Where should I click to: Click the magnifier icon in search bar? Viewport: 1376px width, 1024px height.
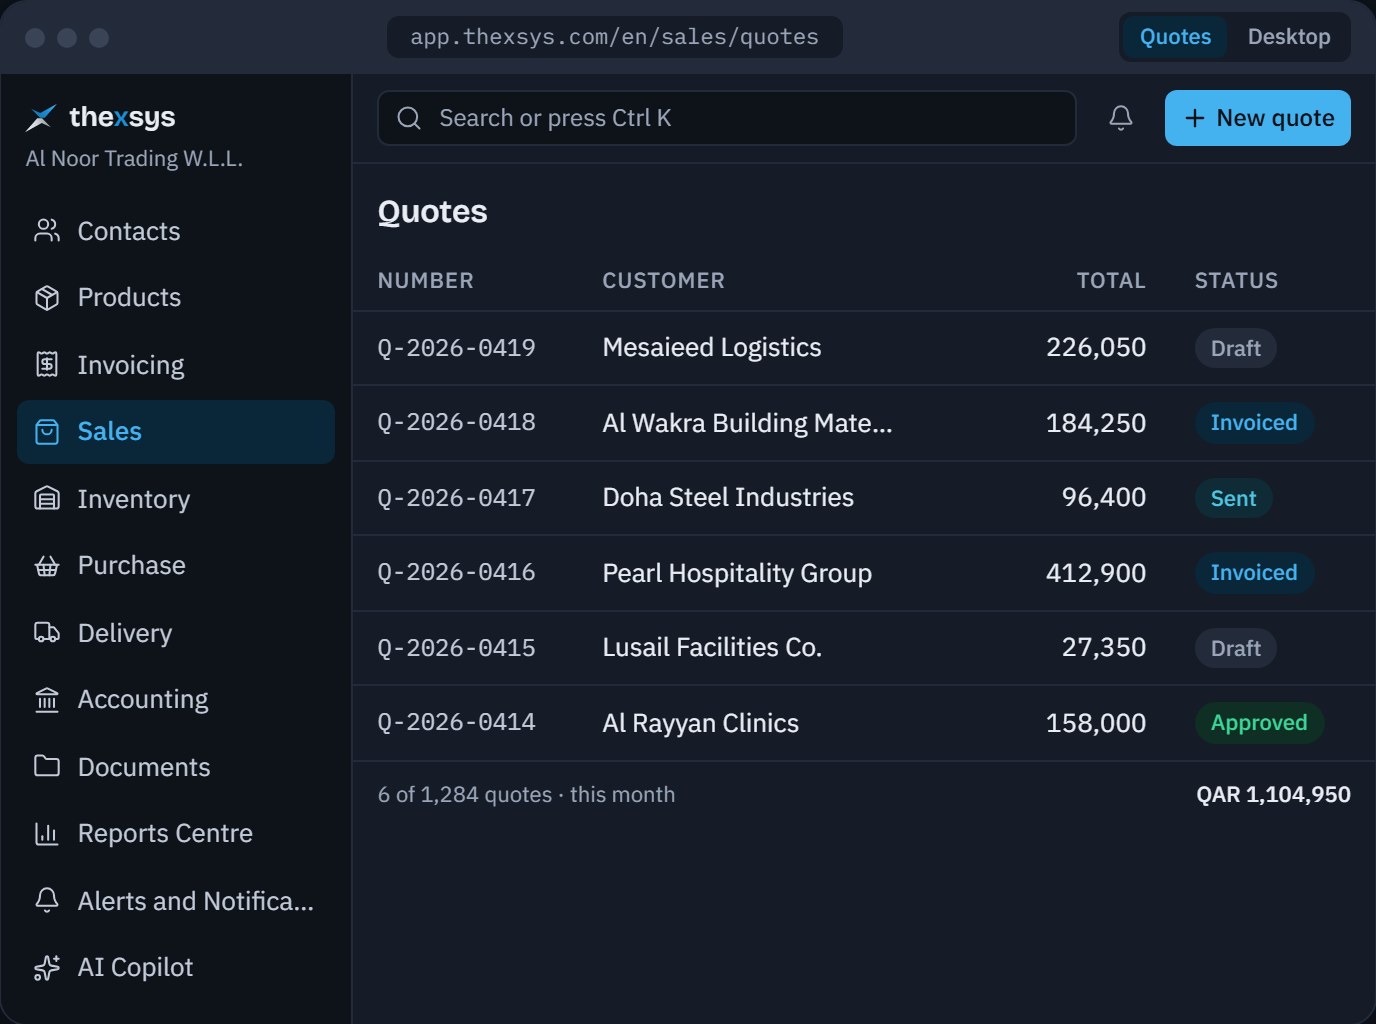409,118
